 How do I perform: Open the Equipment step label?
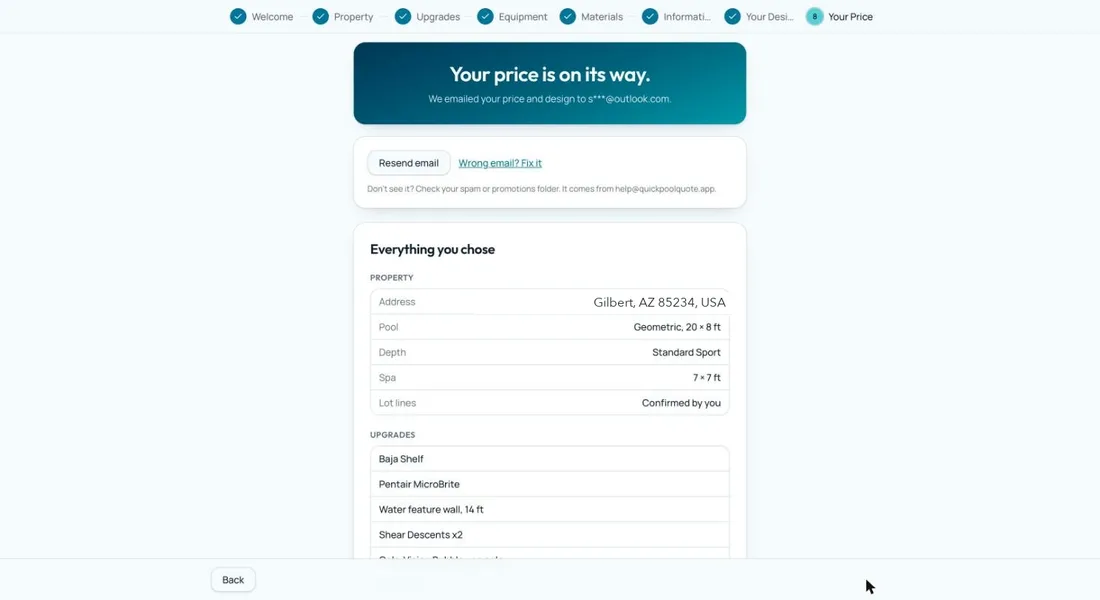[x=523, y=17]
